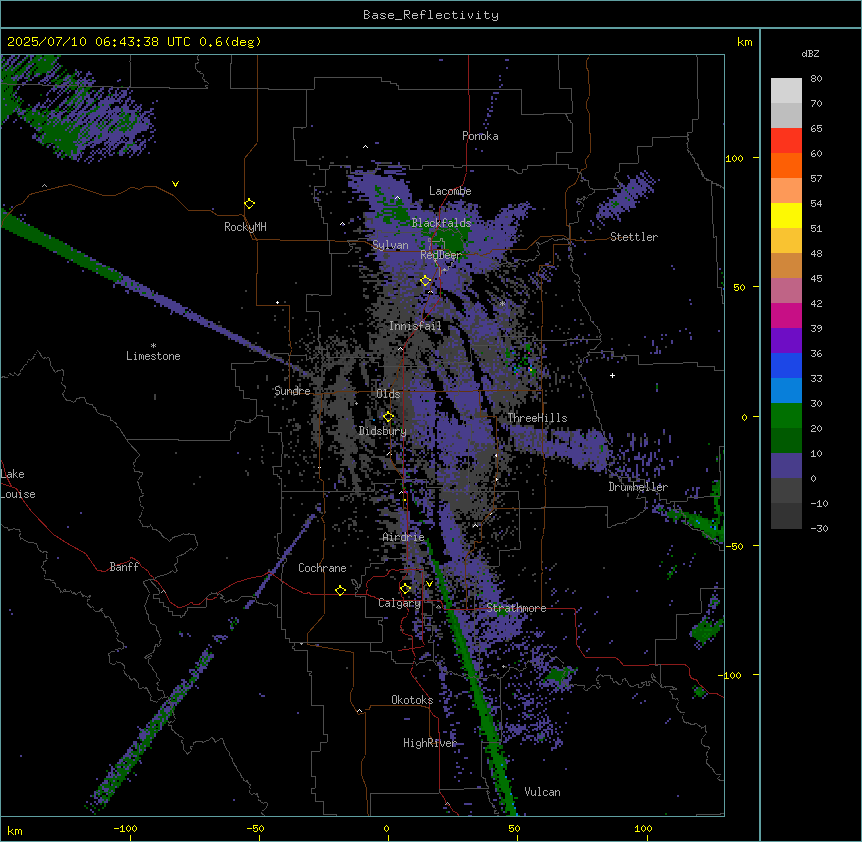Click the HighRiver label
Viewport: 862px width, 842px height.
430,743
